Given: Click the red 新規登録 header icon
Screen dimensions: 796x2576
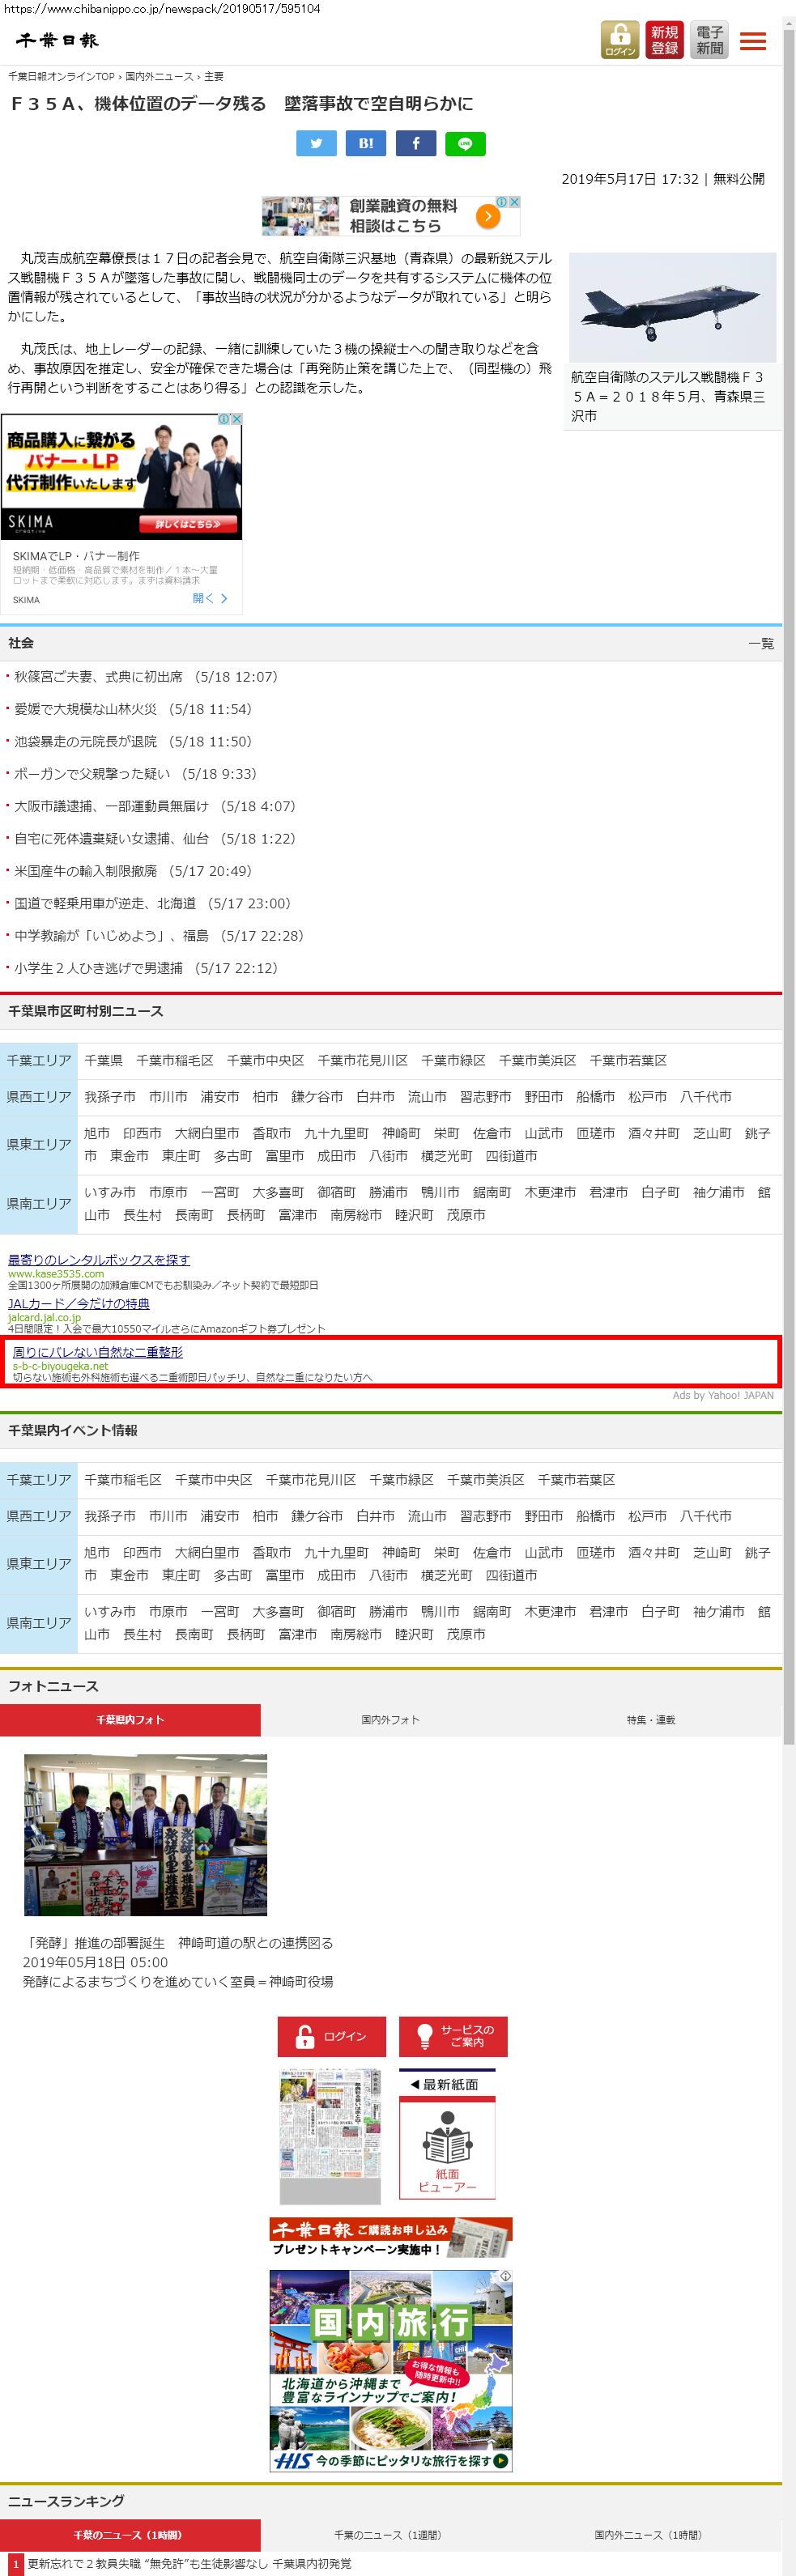Looking at the screenshot, I should pos(665,40).
